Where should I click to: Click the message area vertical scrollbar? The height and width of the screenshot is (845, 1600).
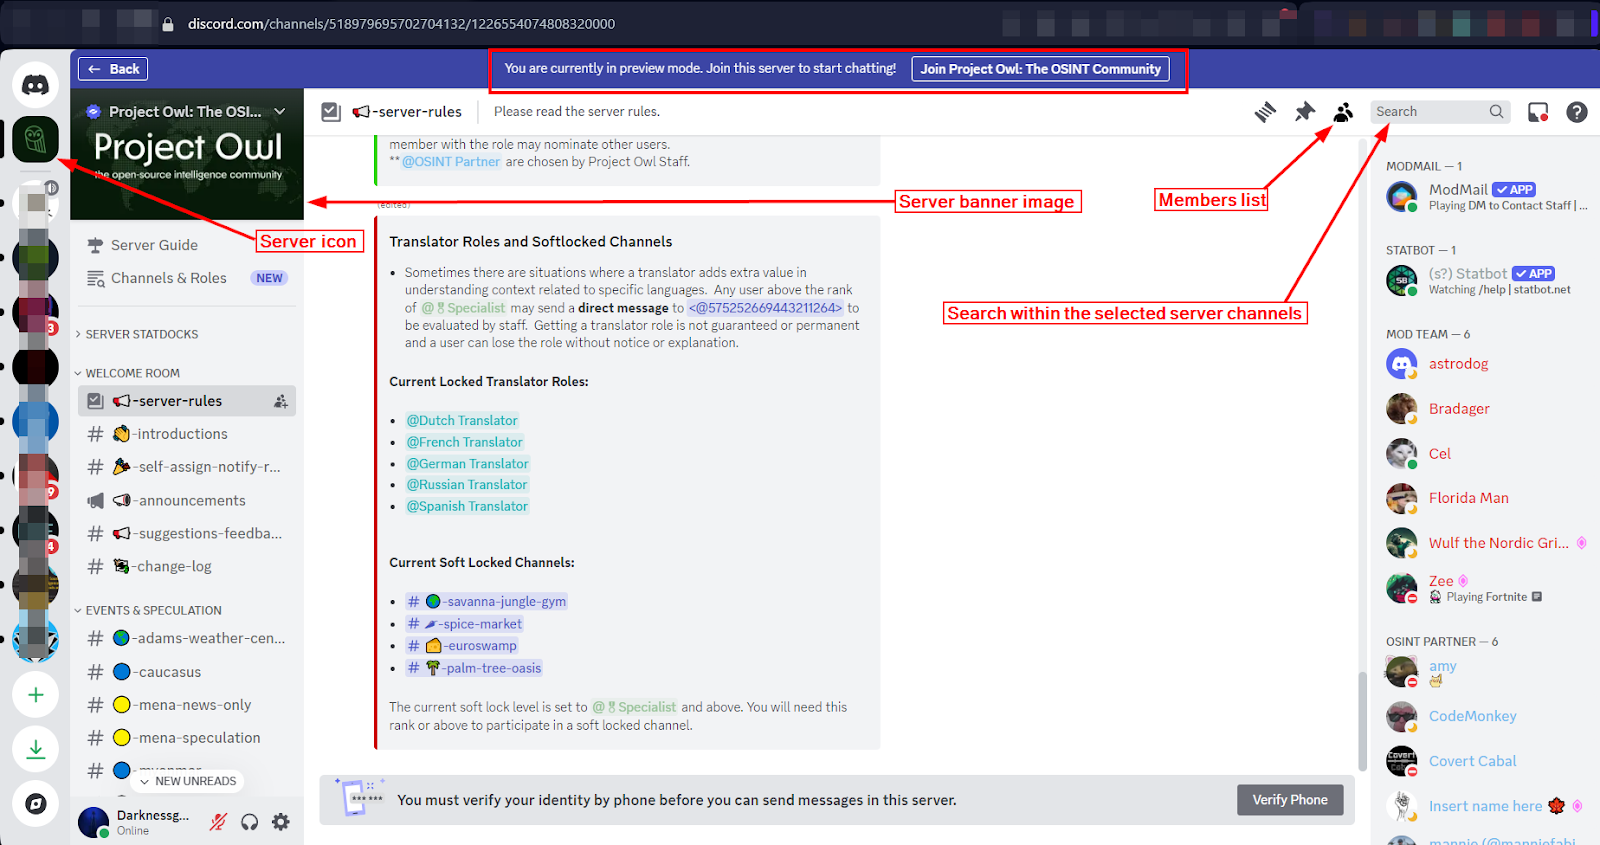(x=1362, y=720)
